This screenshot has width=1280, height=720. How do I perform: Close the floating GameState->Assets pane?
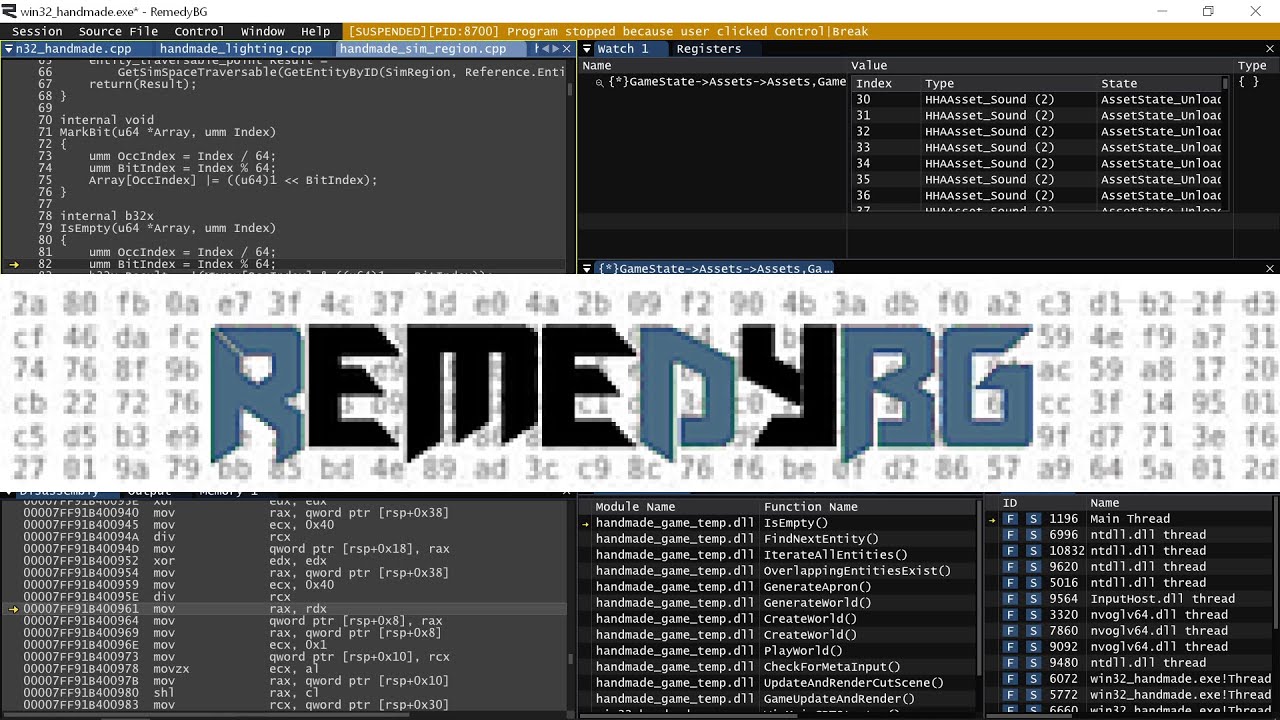(1271, 268)
